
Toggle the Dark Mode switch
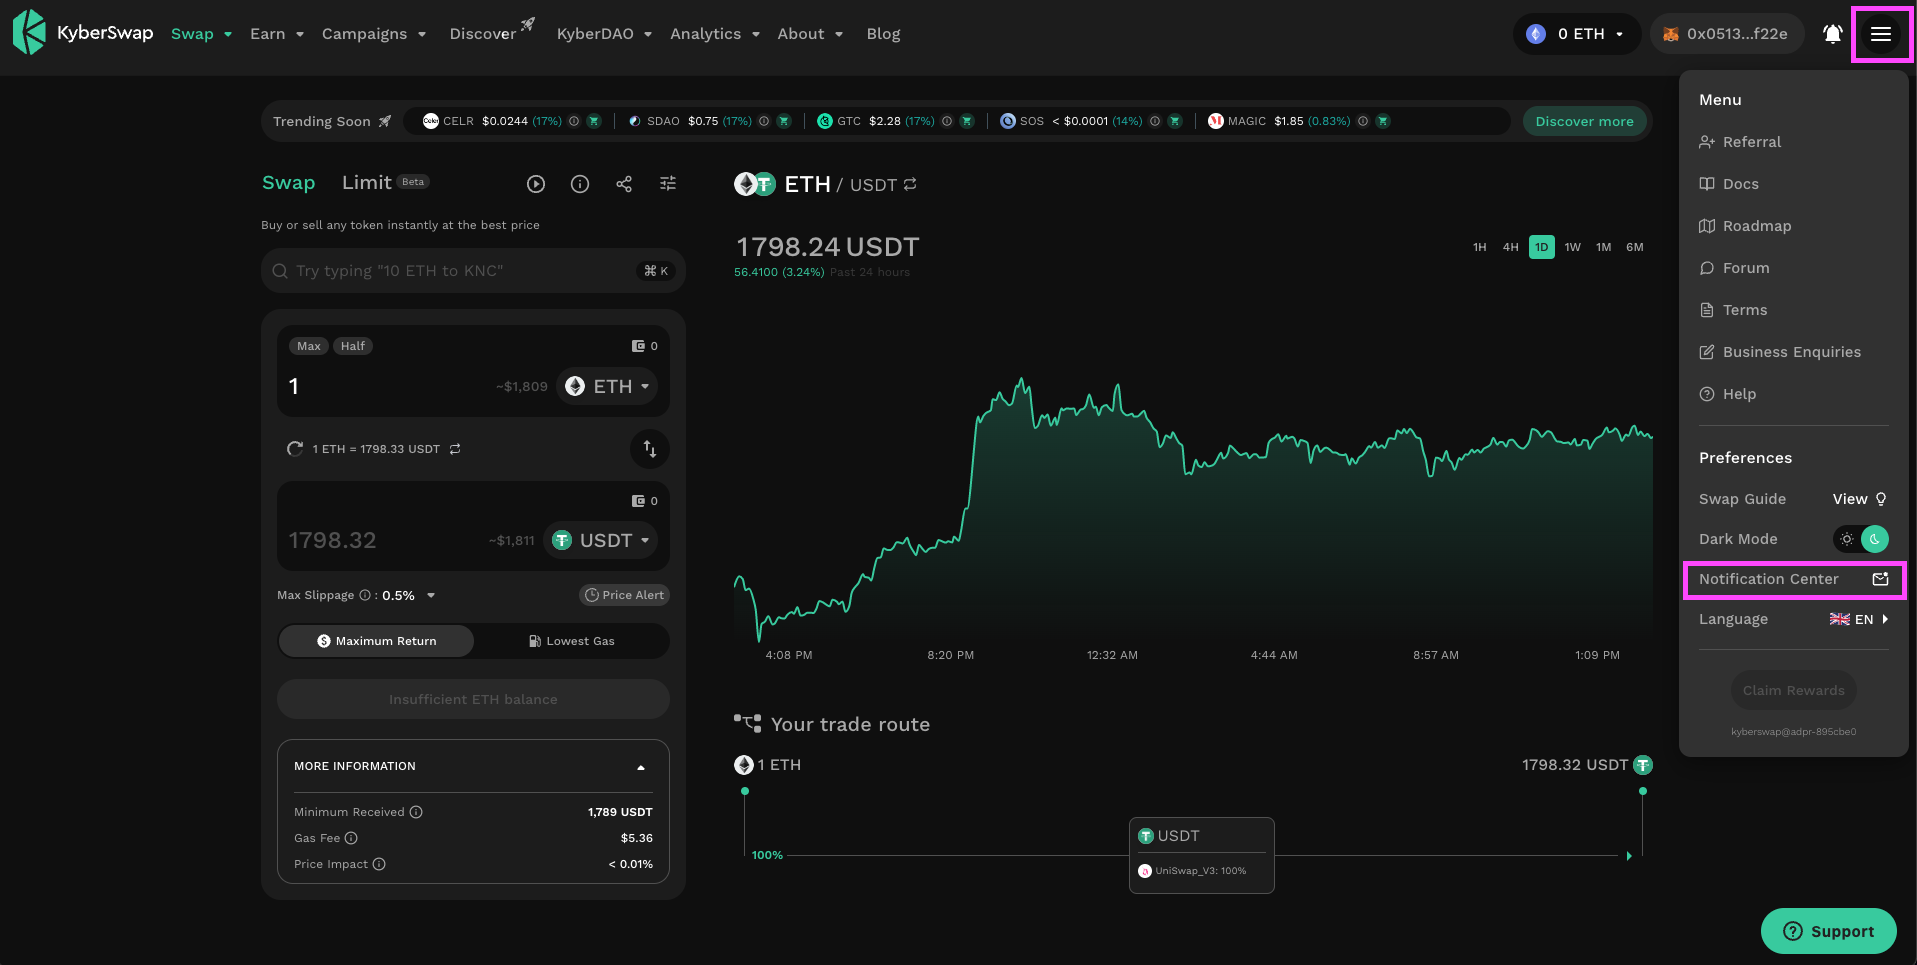pyautogui.click(x=1861, y=539)
